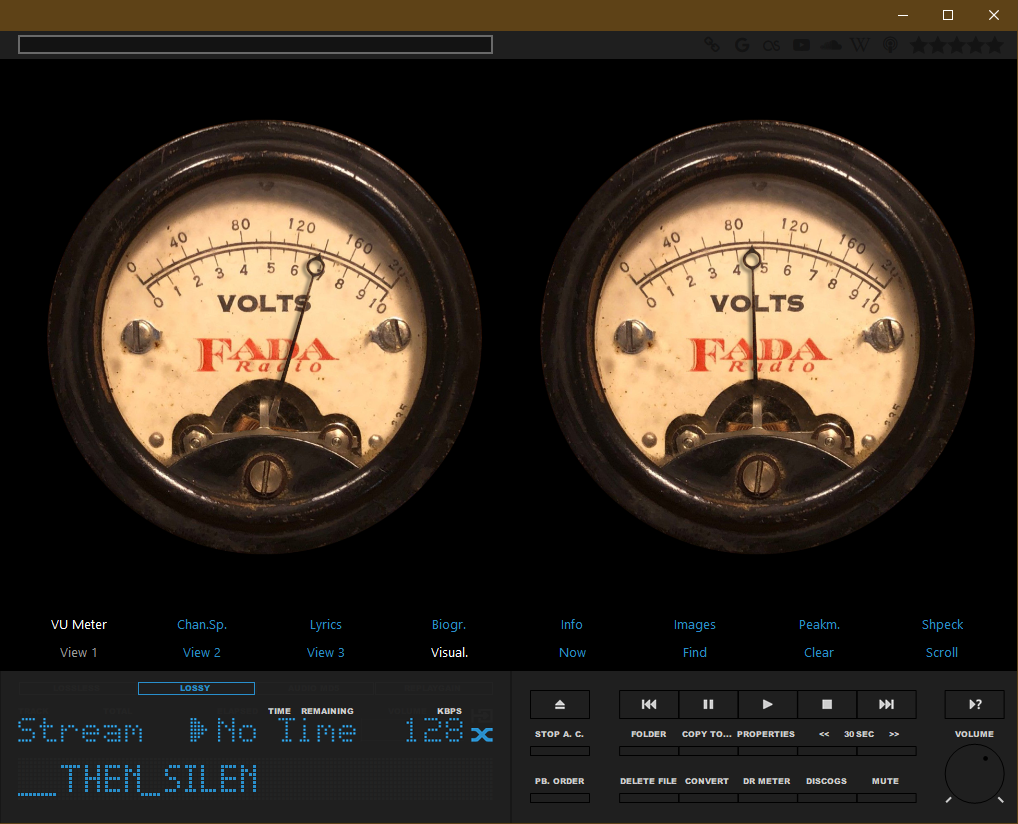Click Find link
This screenshot has height=824, width=1018.
(695, 653)
